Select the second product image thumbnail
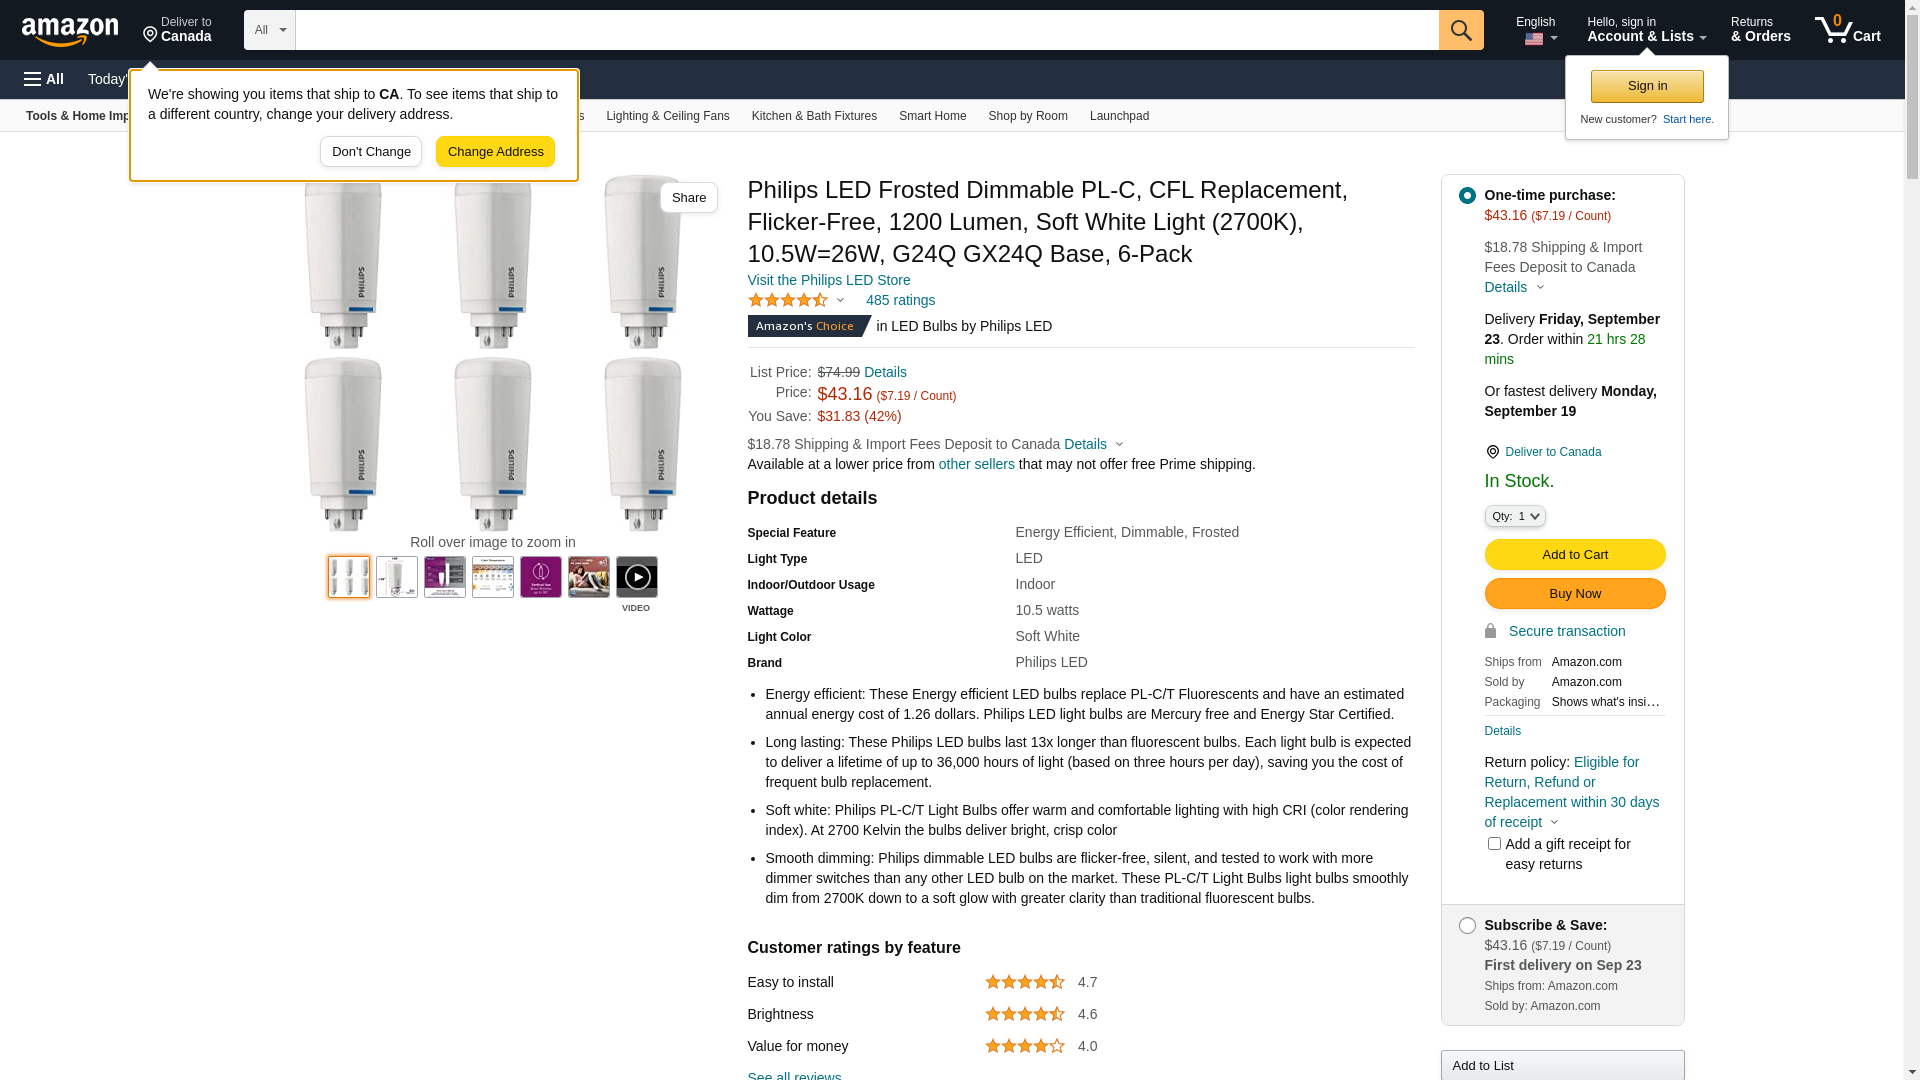The image size is (1920, 1080). pos(397,578)
